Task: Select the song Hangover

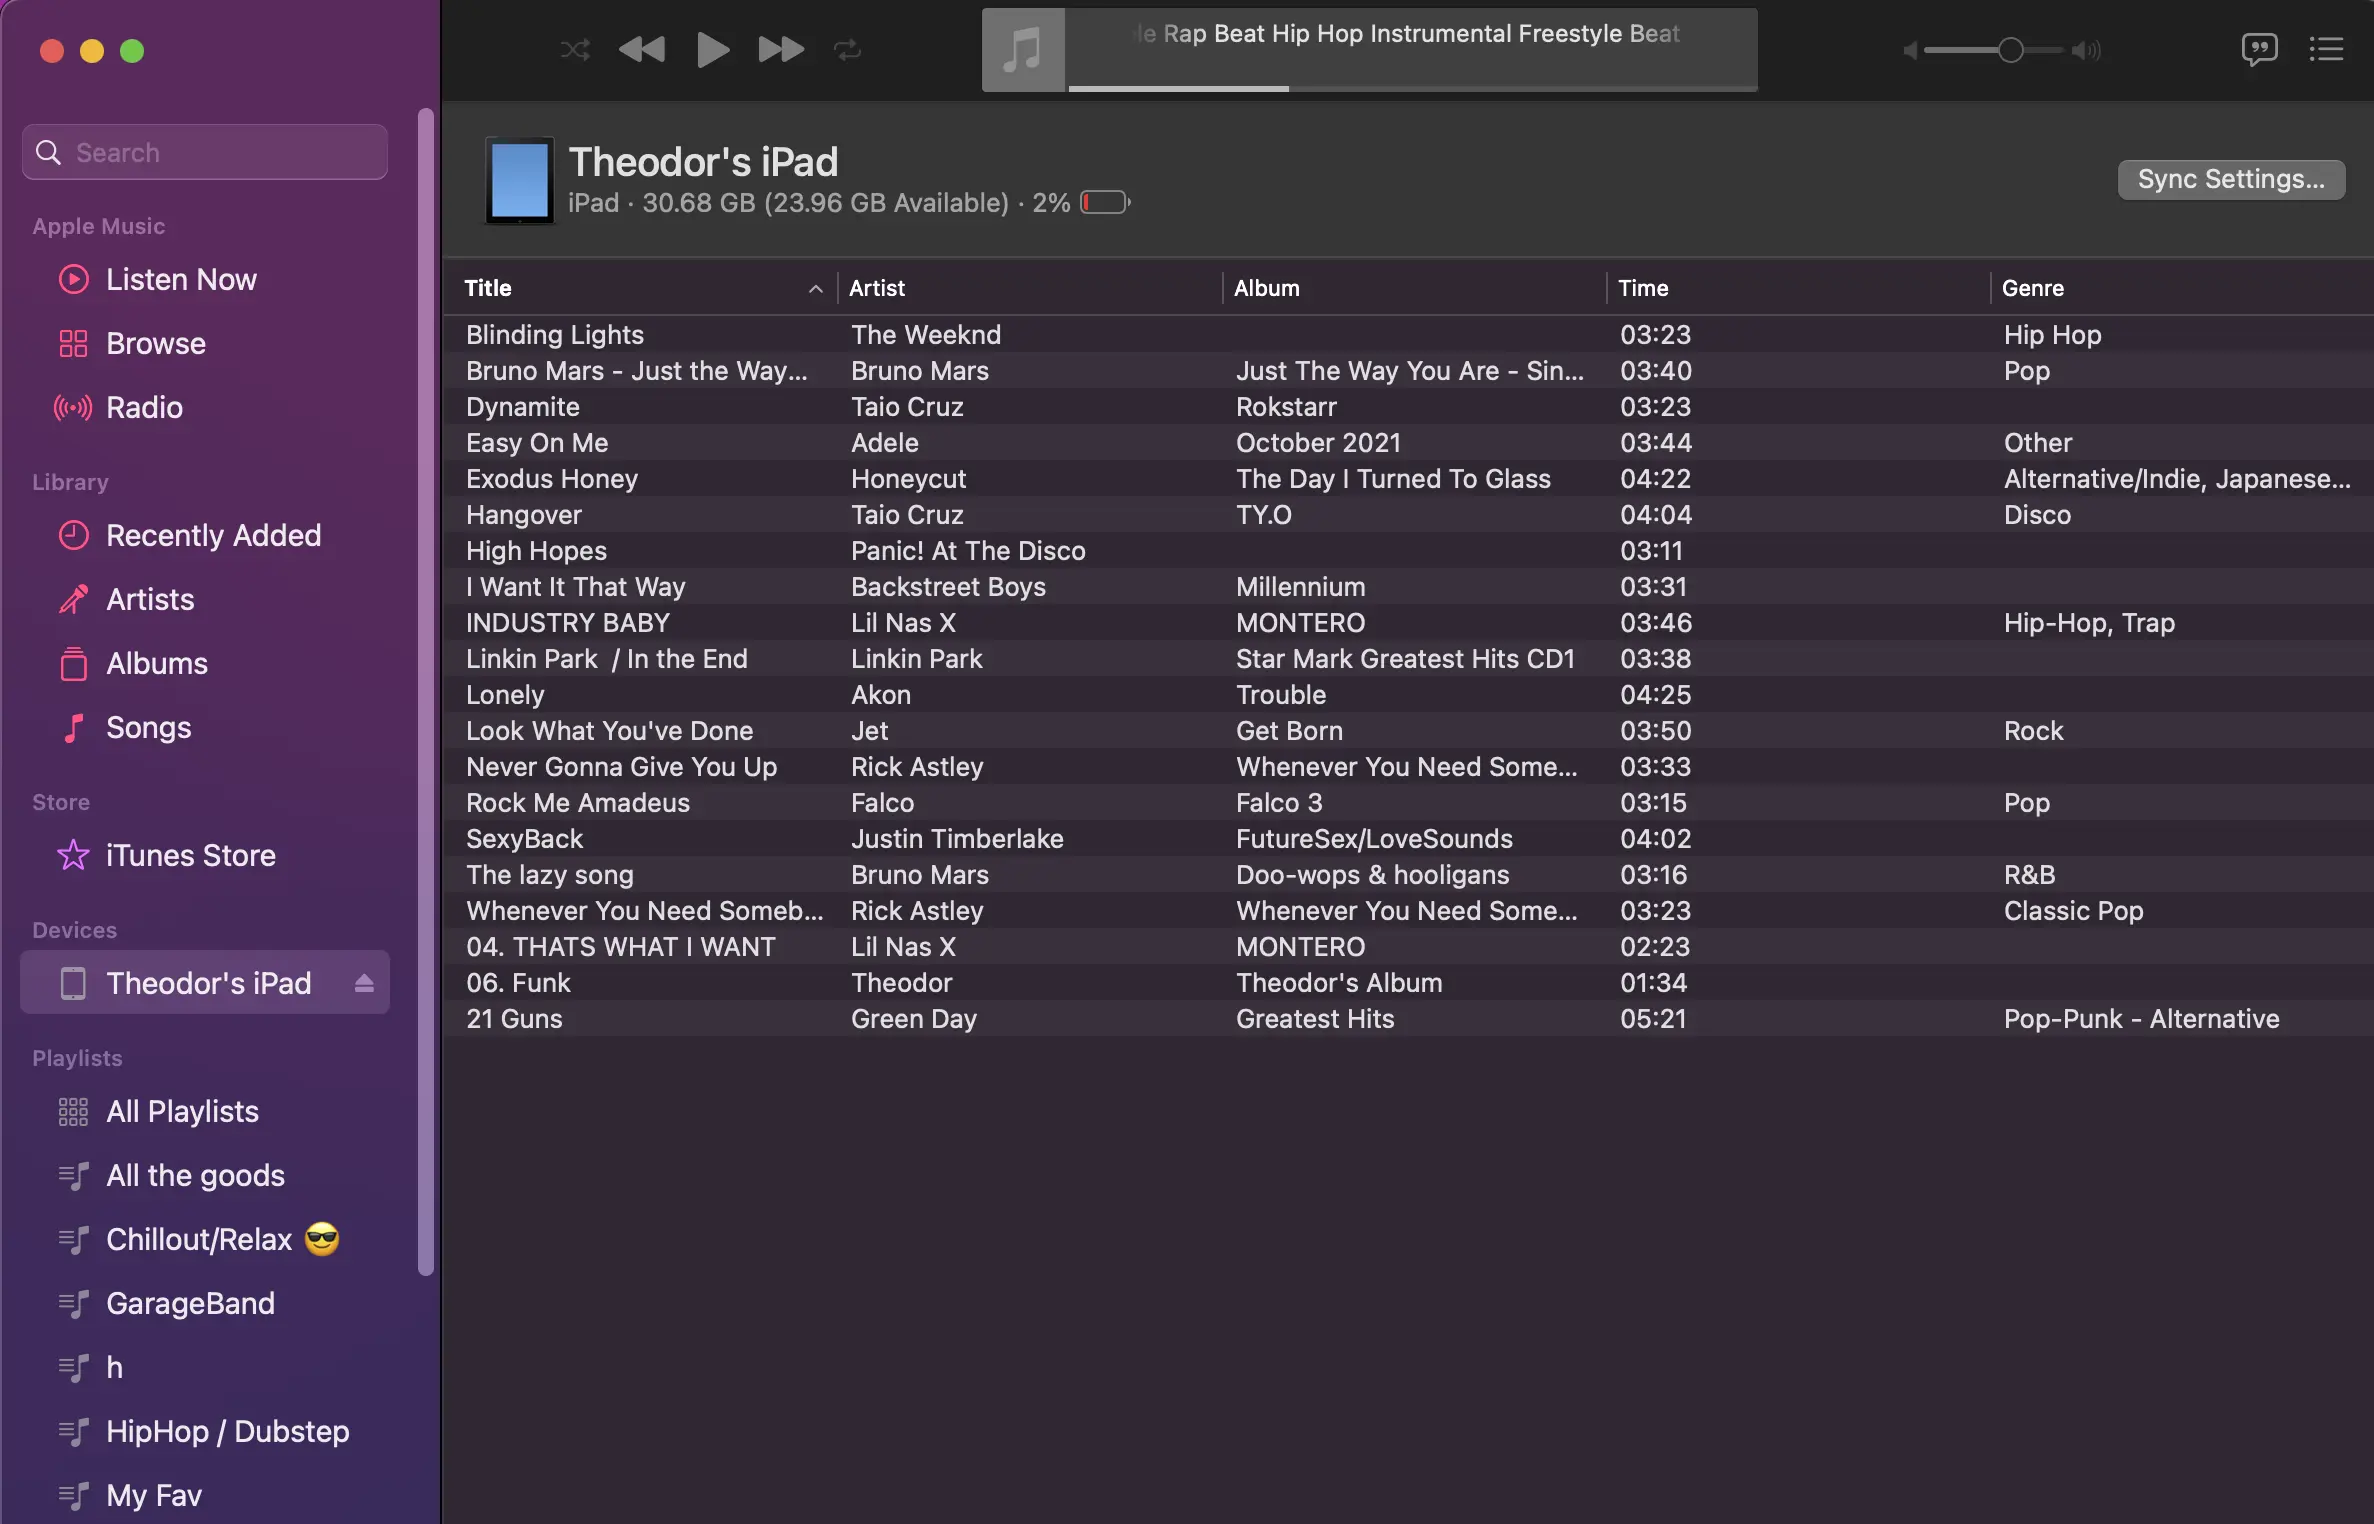Action: [1409, 515]
